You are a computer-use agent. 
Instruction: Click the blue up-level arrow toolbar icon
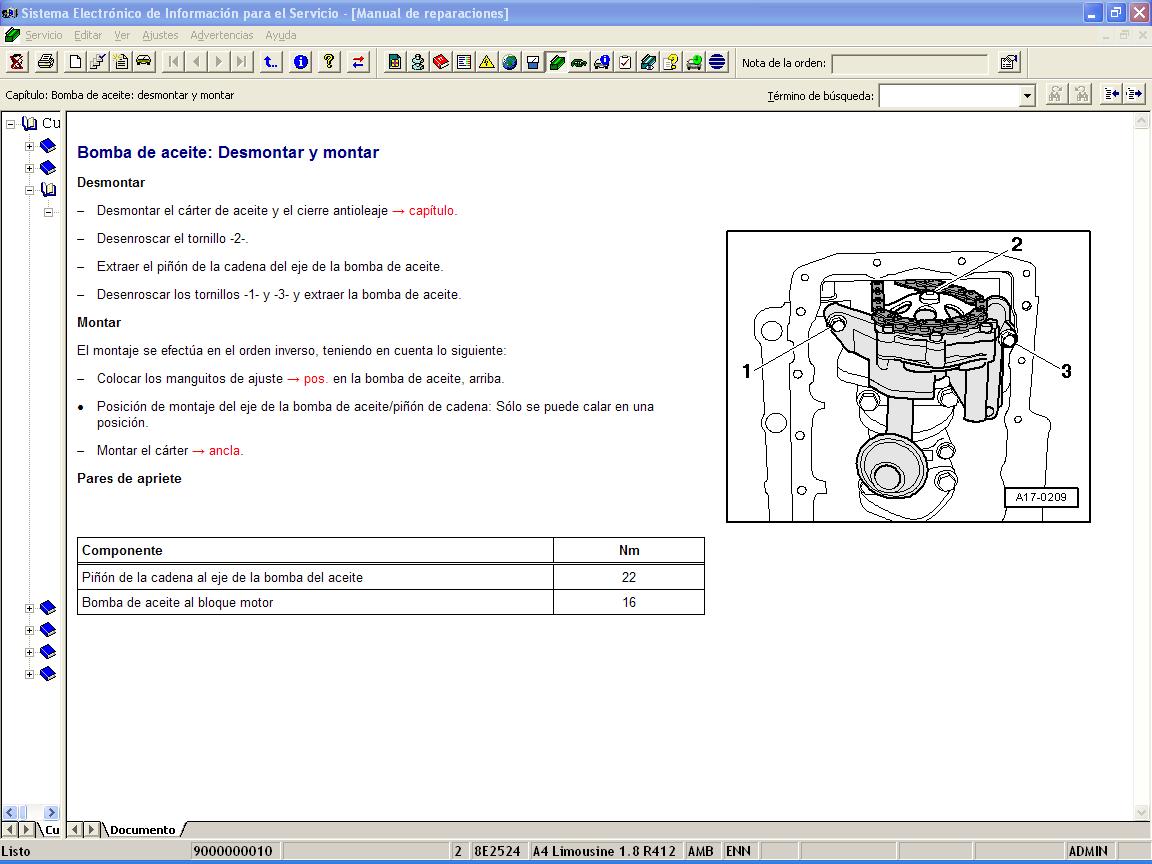pyautogui.click(x=270, y=62)
